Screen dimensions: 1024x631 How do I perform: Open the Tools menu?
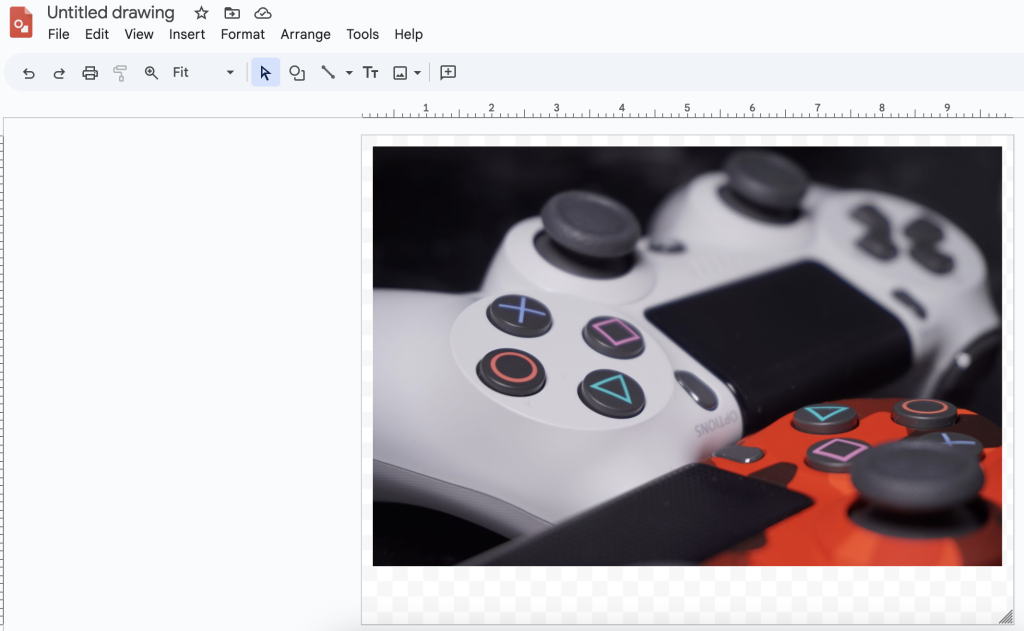pos(362,35)
